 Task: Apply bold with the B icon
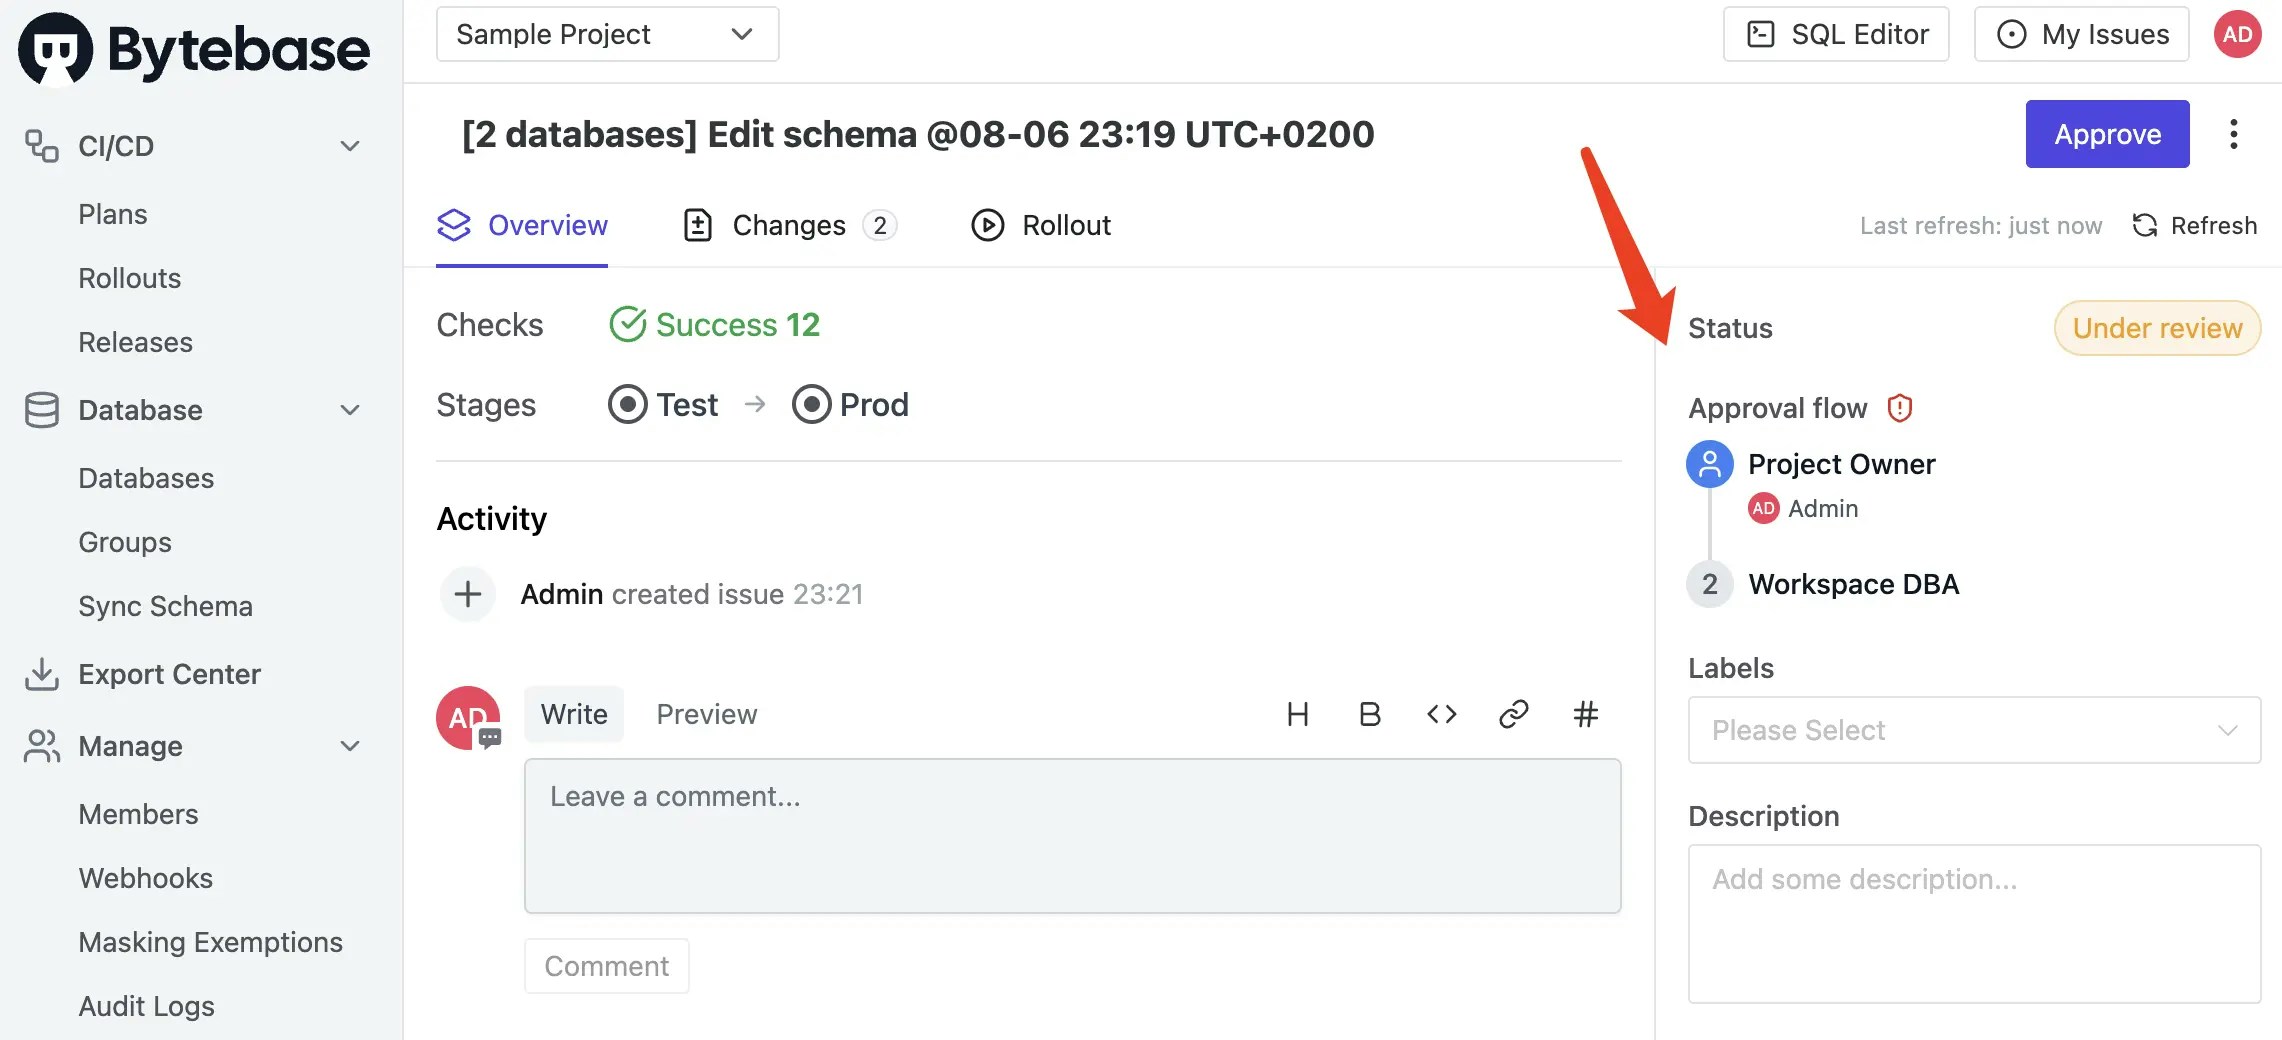pos(1369,714)
